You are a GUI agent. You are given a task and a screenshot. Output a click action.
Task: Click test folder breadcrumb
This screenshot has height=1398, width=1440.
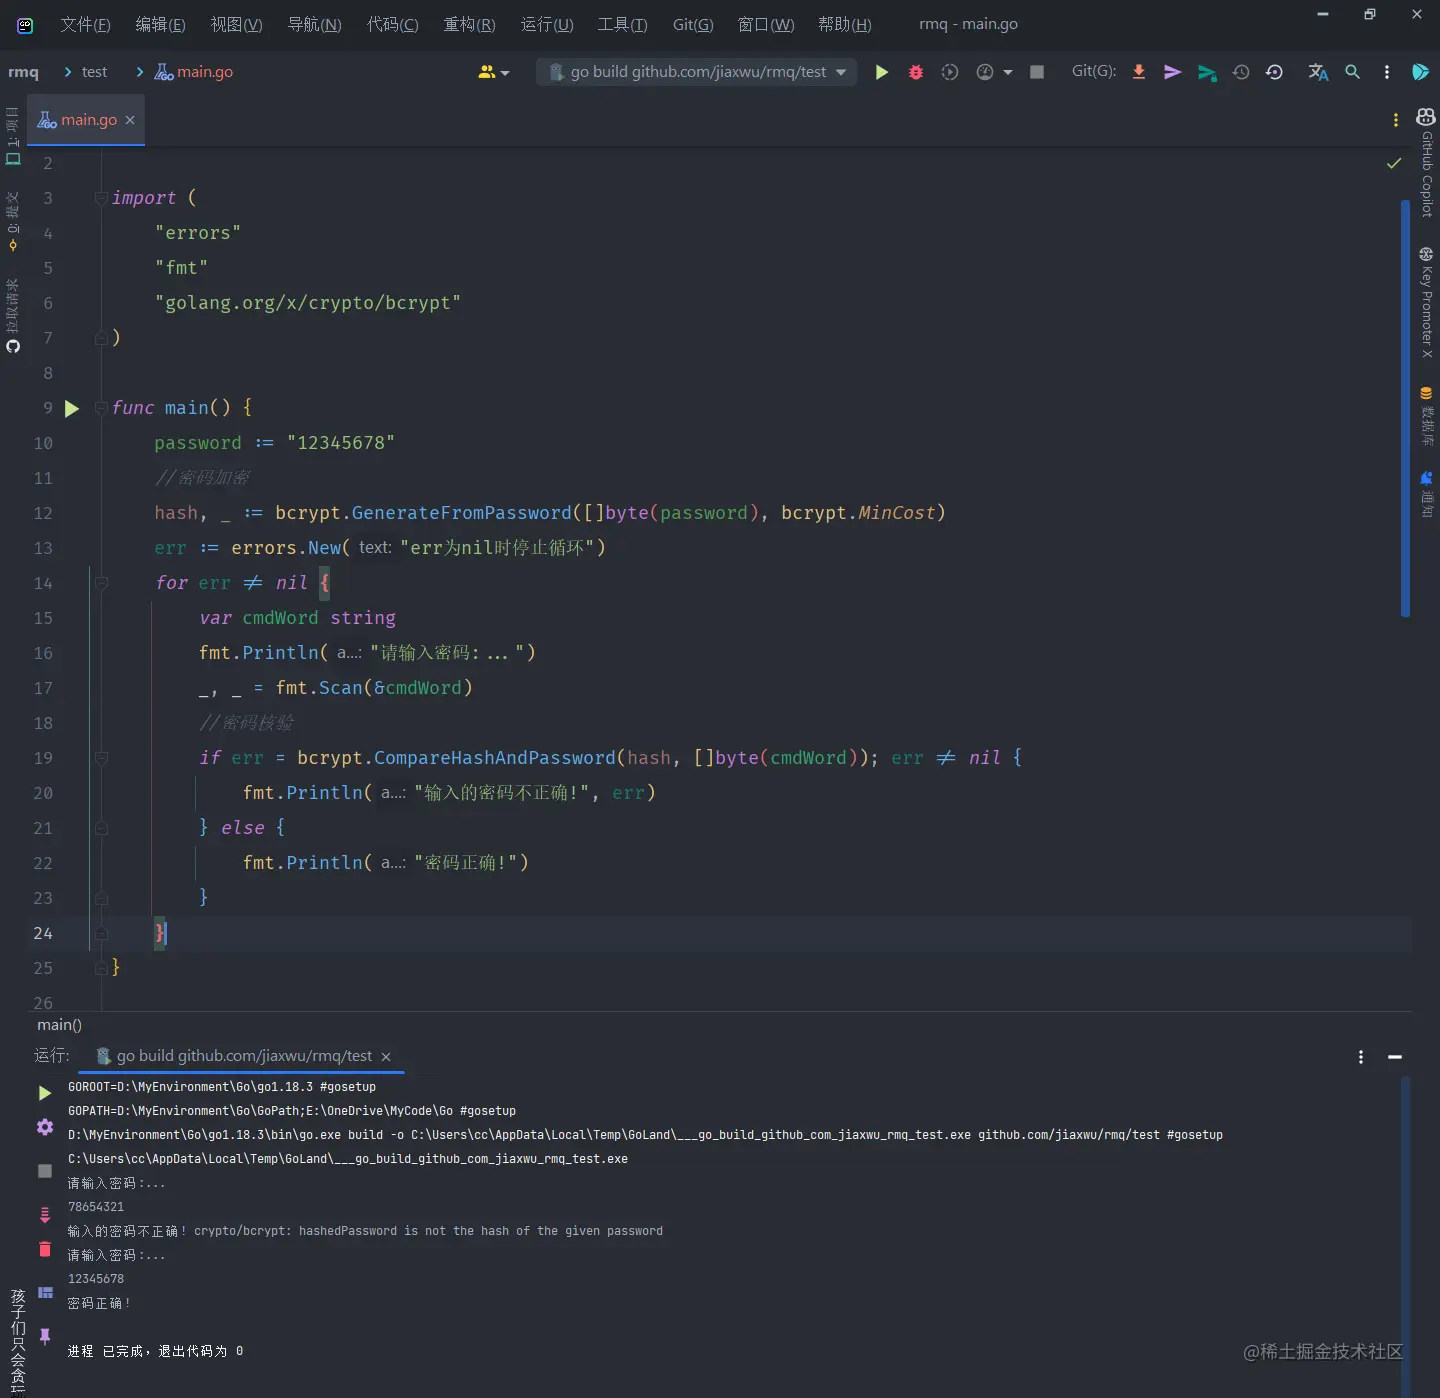point(94,72)
